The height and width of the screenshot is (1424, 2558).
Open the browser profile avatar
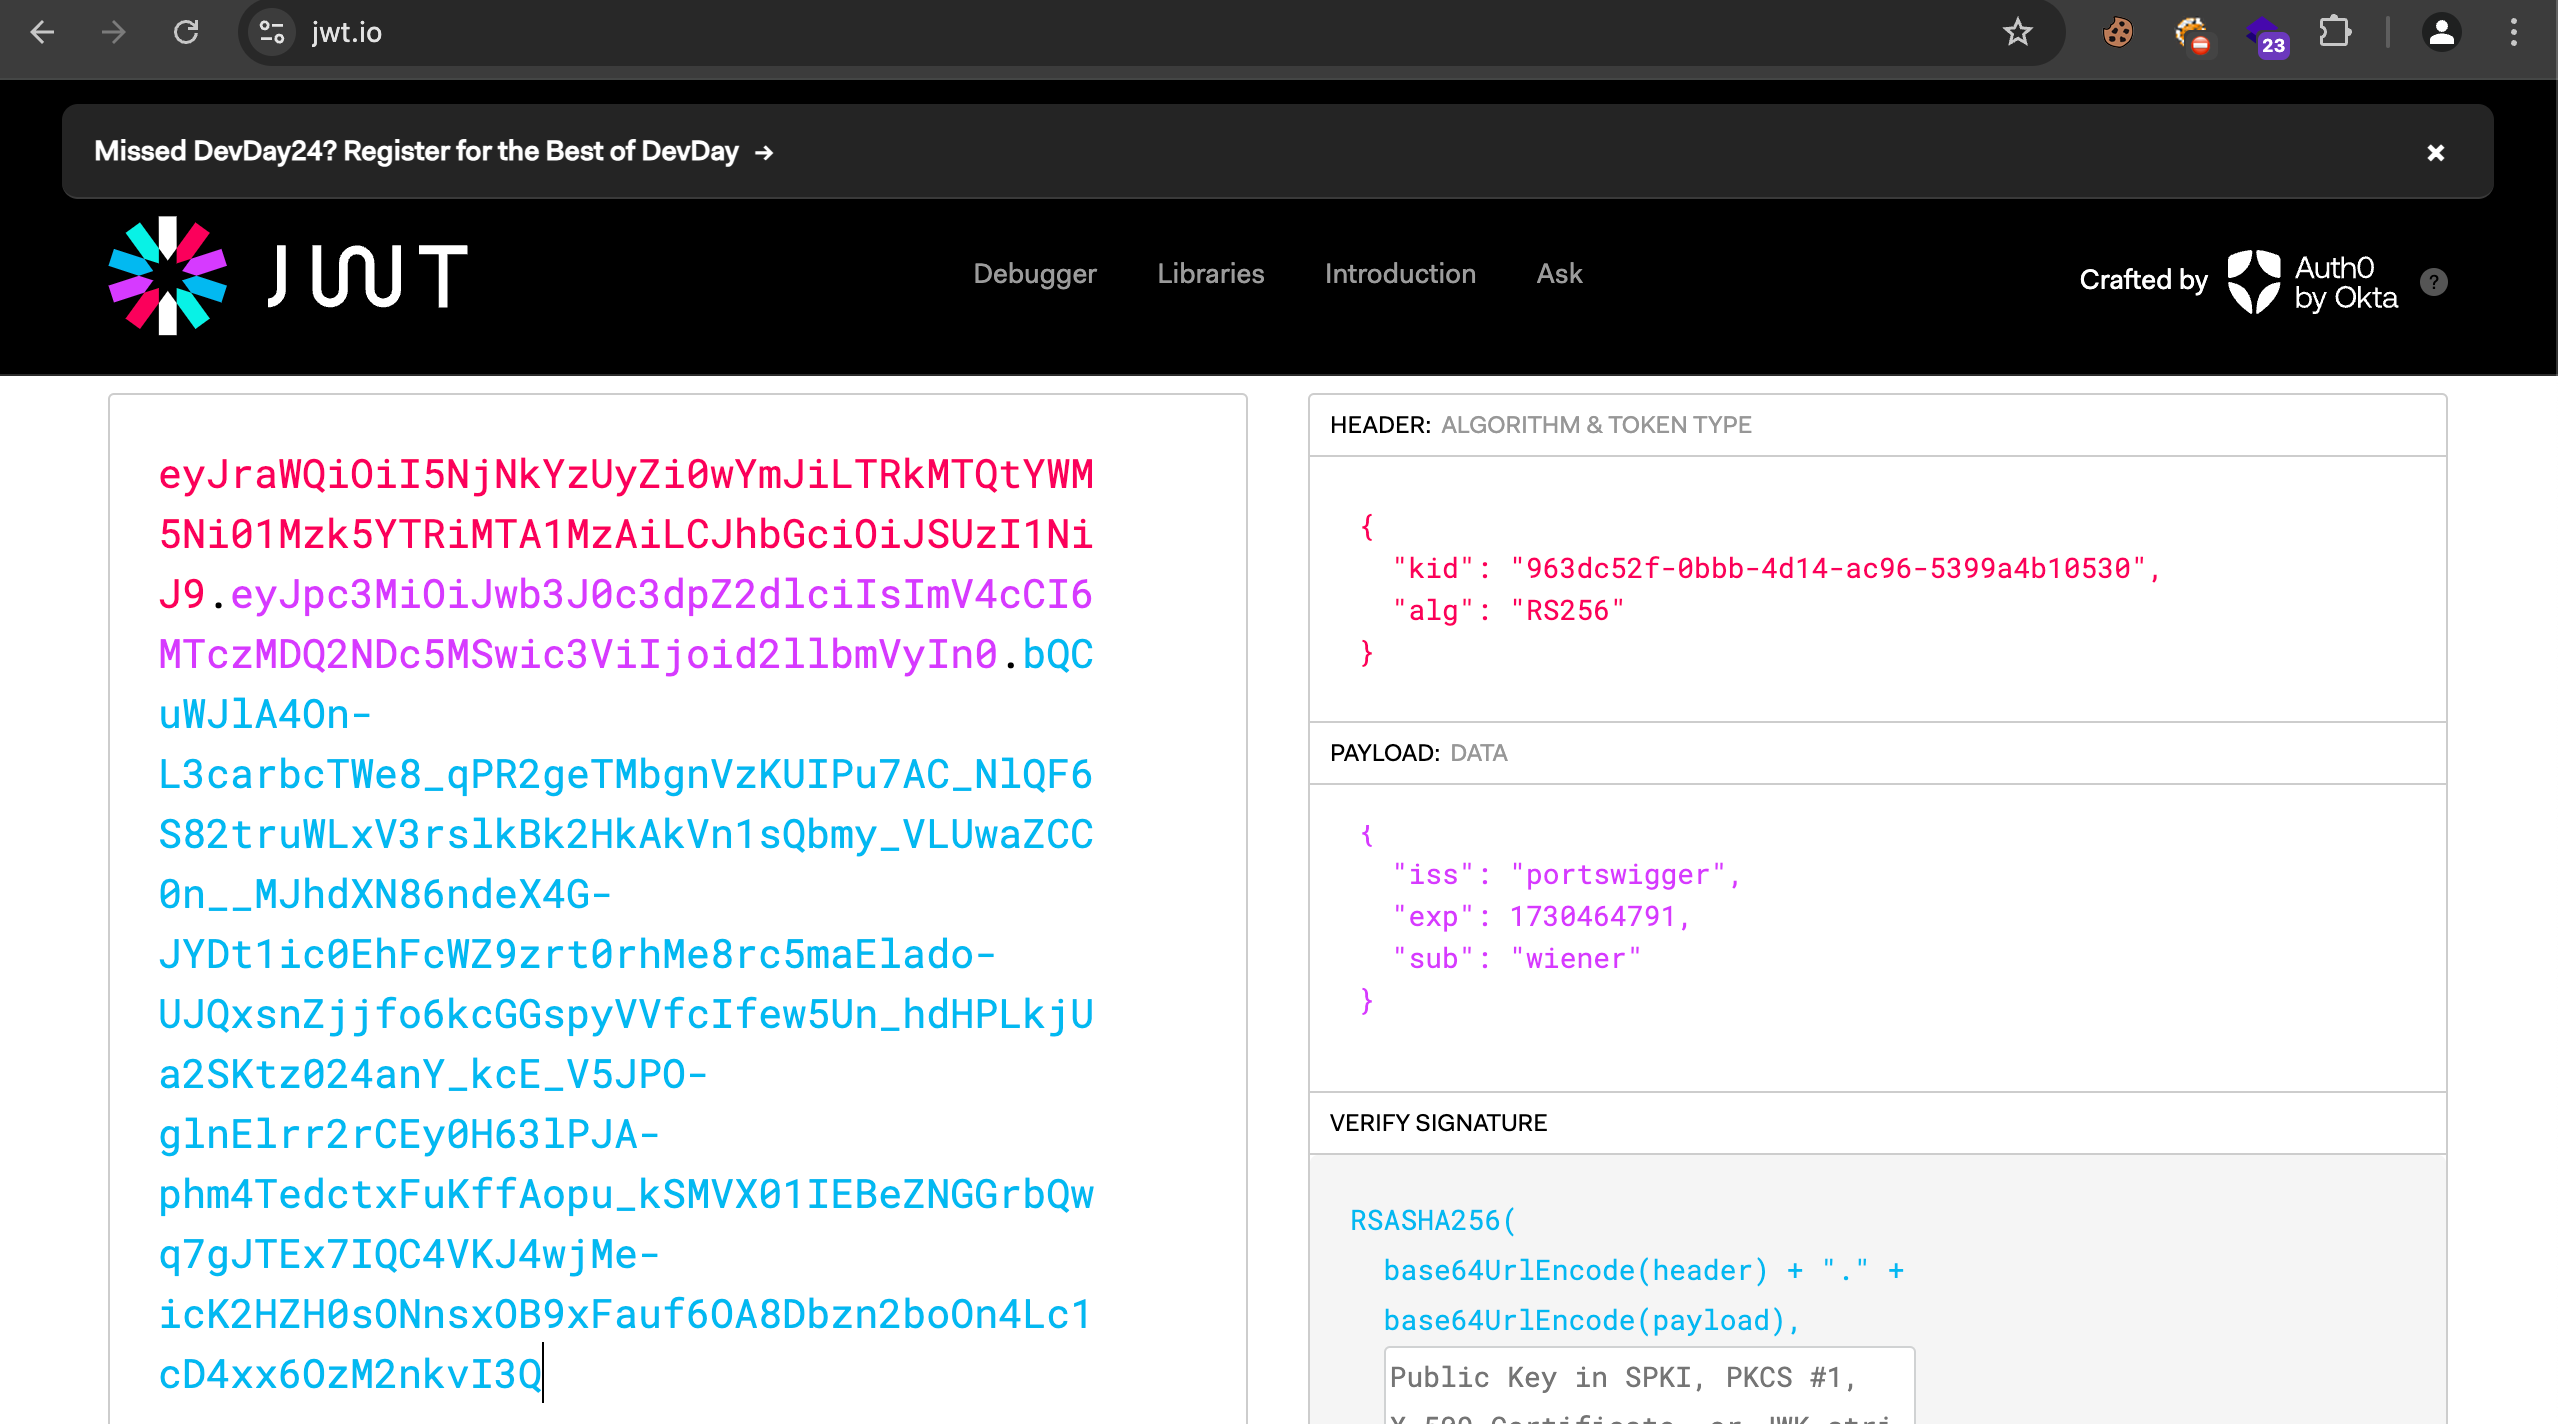point(2441,33)
